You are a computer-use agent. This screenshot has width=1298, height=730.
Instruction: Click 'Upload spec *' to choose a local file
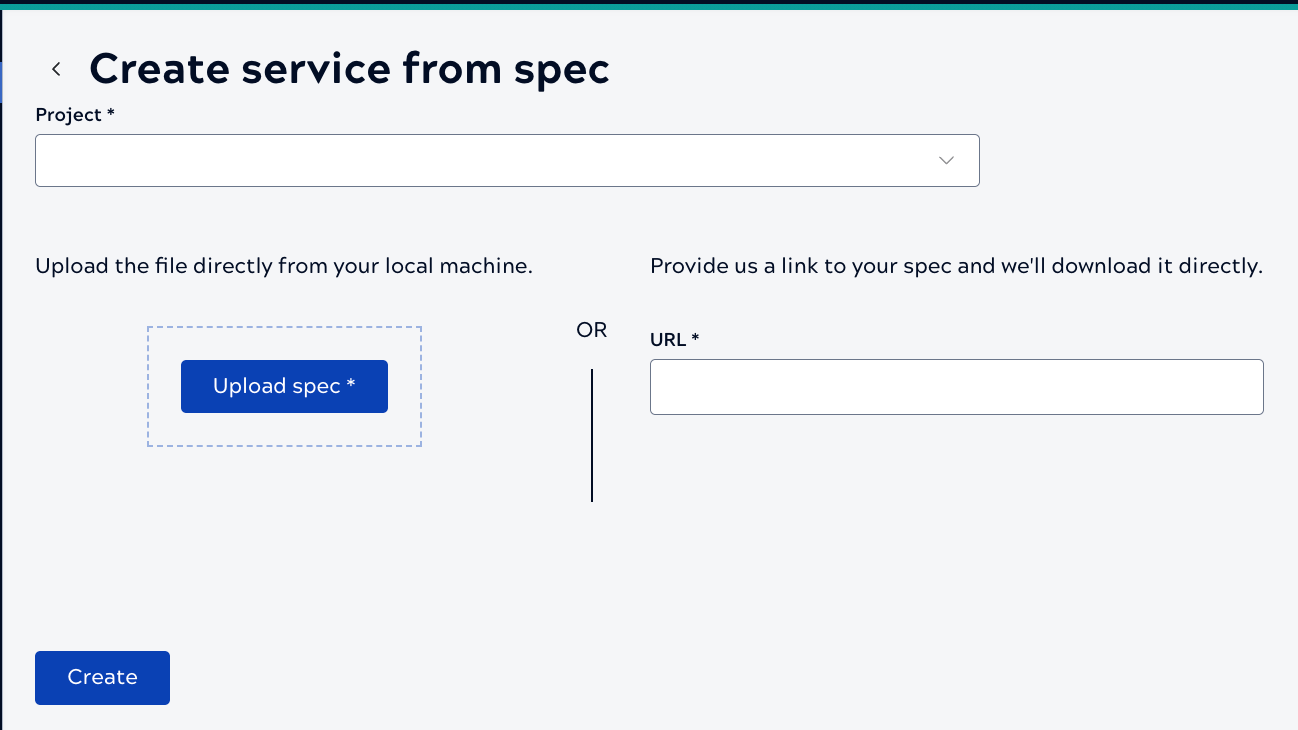(x=284, y=386)
